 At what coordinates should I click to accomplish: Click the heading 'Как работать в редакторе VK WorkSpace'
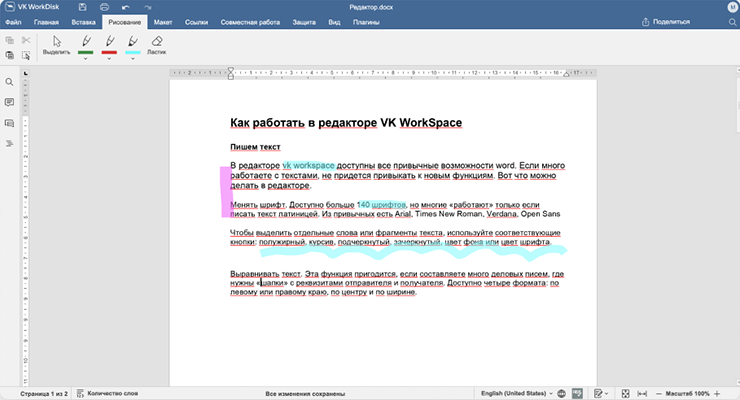point(346,123)
